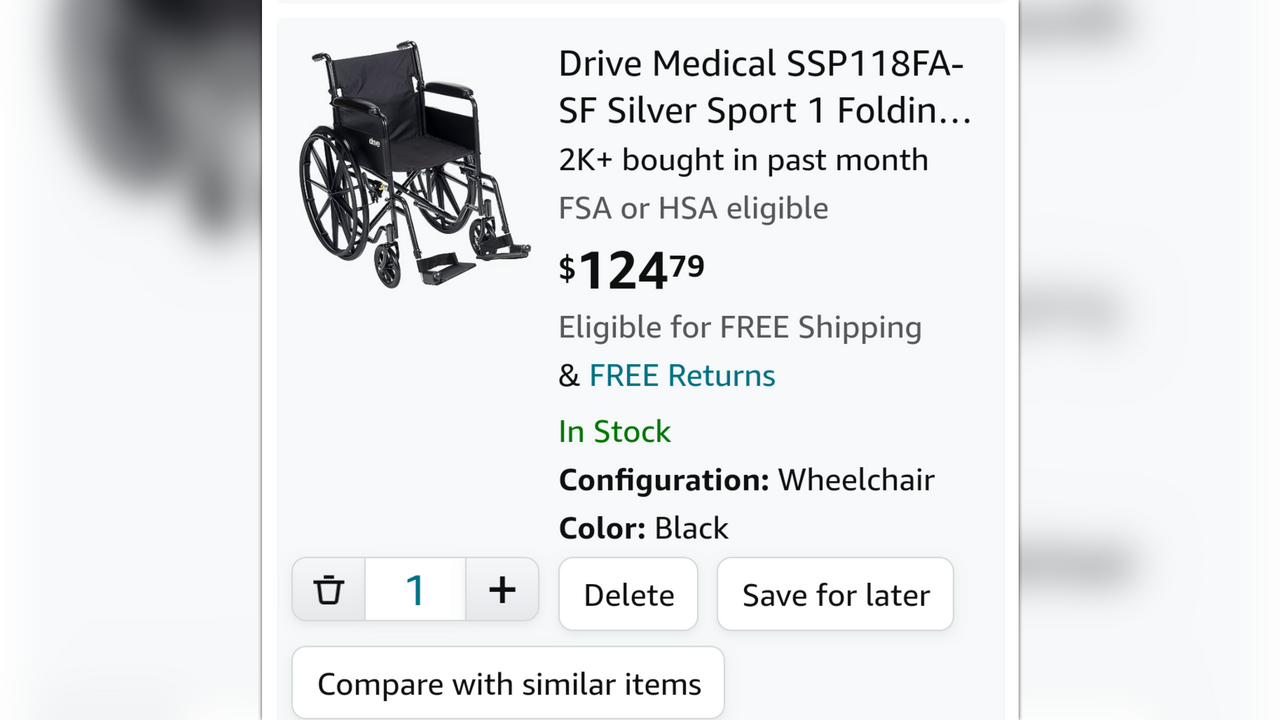Click the green In Stock status
The height and width of the screenshot is (720, 1280).
[x=614, y=432]
